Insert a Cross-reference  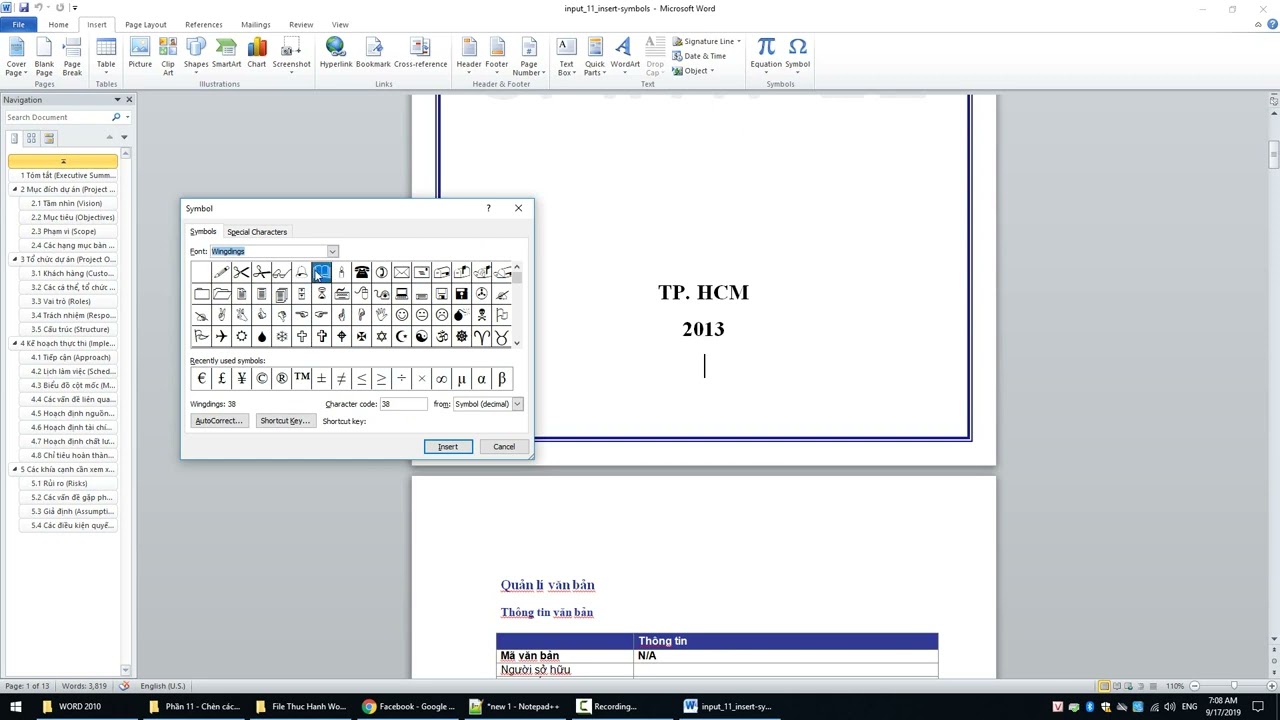[420, 55]
